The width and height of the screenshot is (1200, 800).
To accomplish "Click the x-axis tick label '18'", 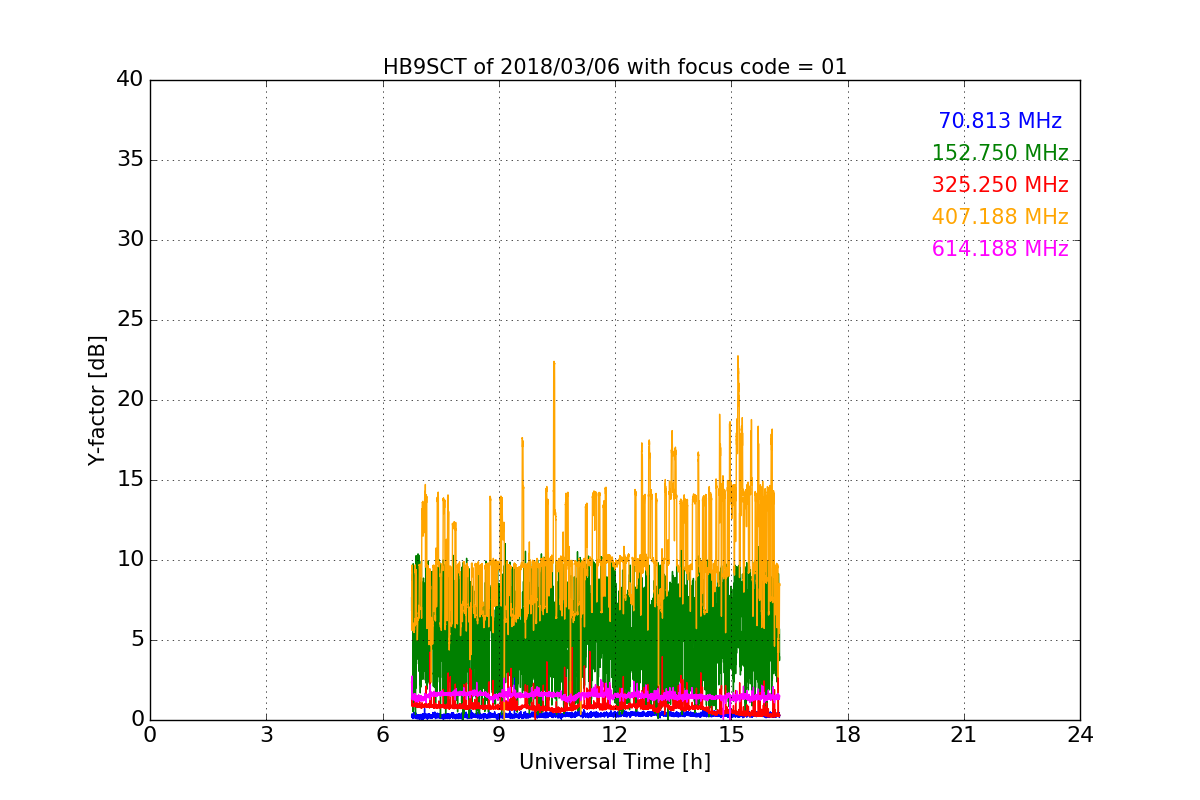I will click(x=848, y=735).
